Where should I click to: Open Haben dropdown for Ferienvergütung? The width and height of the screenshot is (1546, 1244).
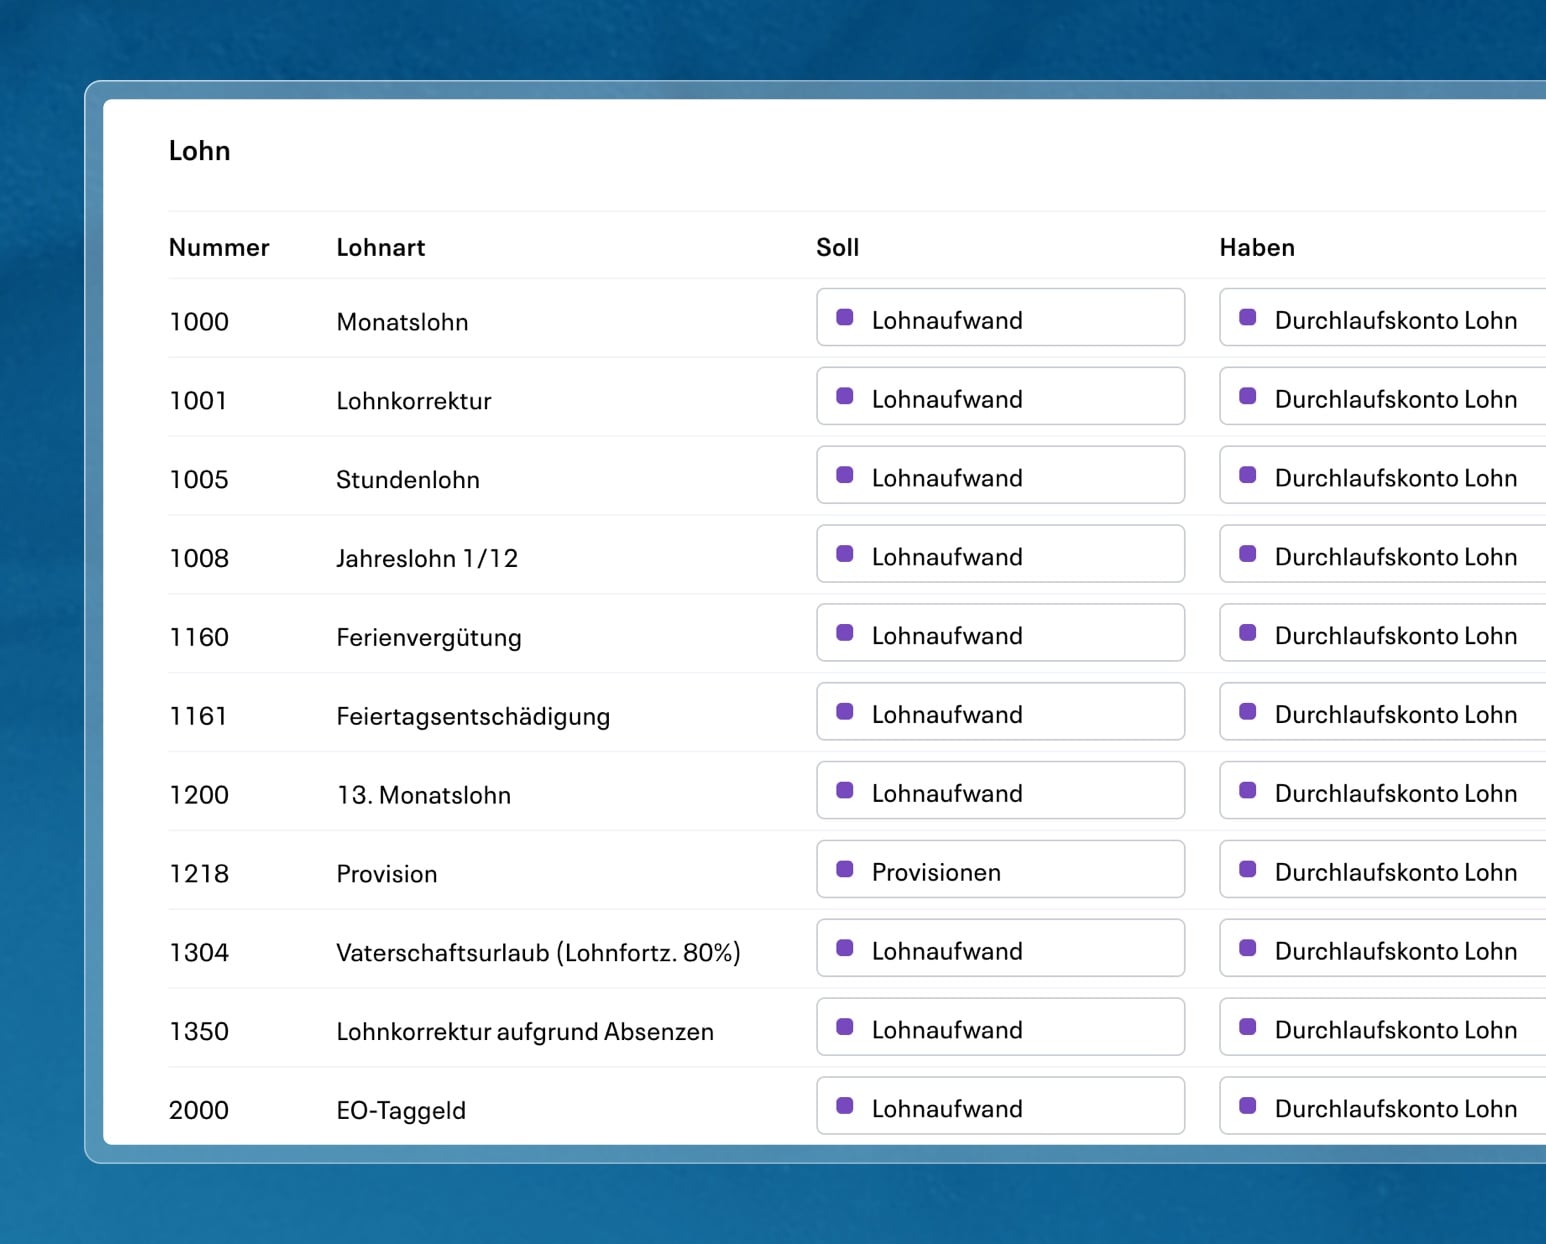click(x=1383, y=633)
